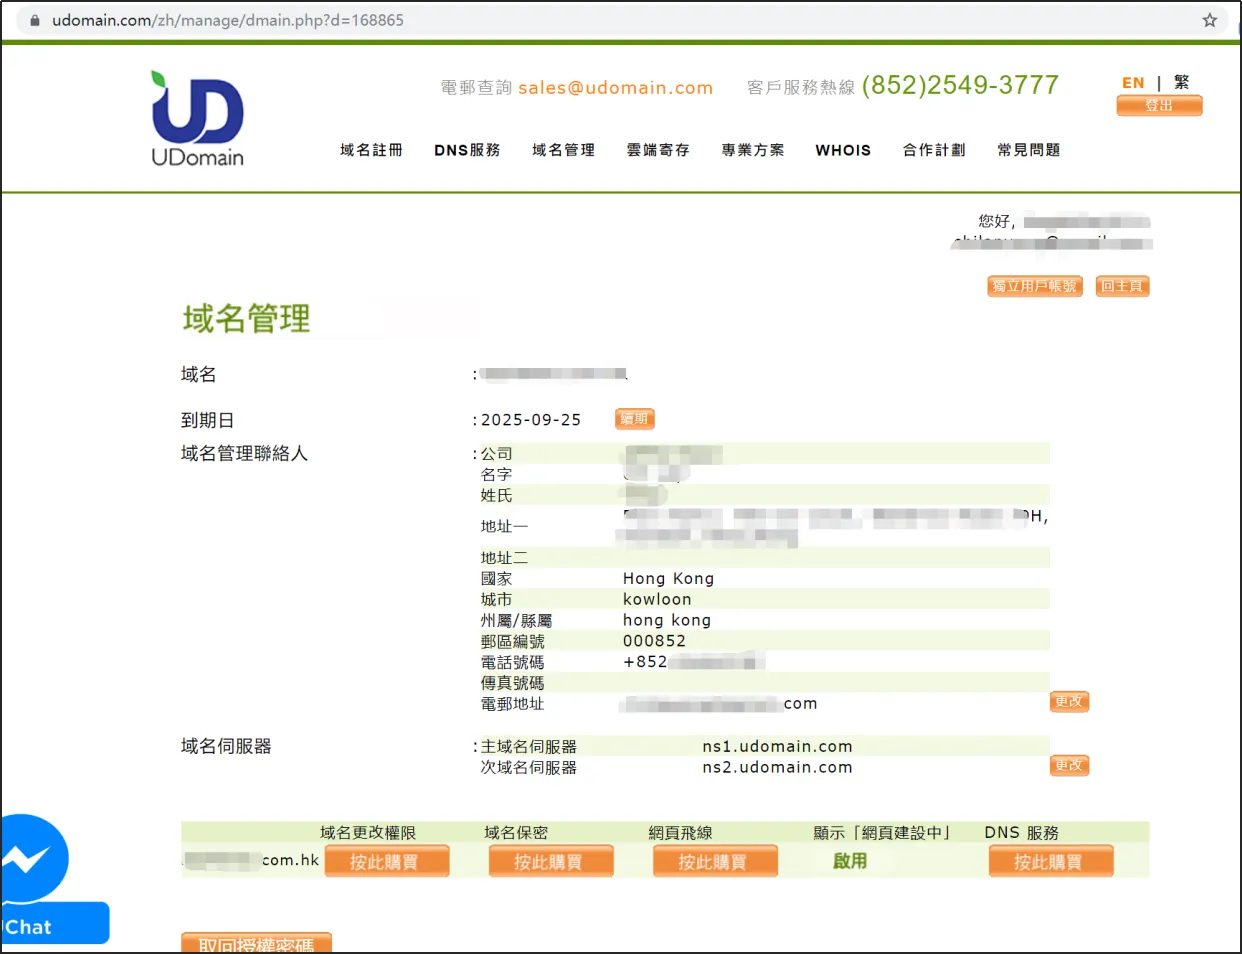Image resolution: width=1242 pixels, height=954 pixels.
Task: Switch language to EN
Action: [1132, 83]
